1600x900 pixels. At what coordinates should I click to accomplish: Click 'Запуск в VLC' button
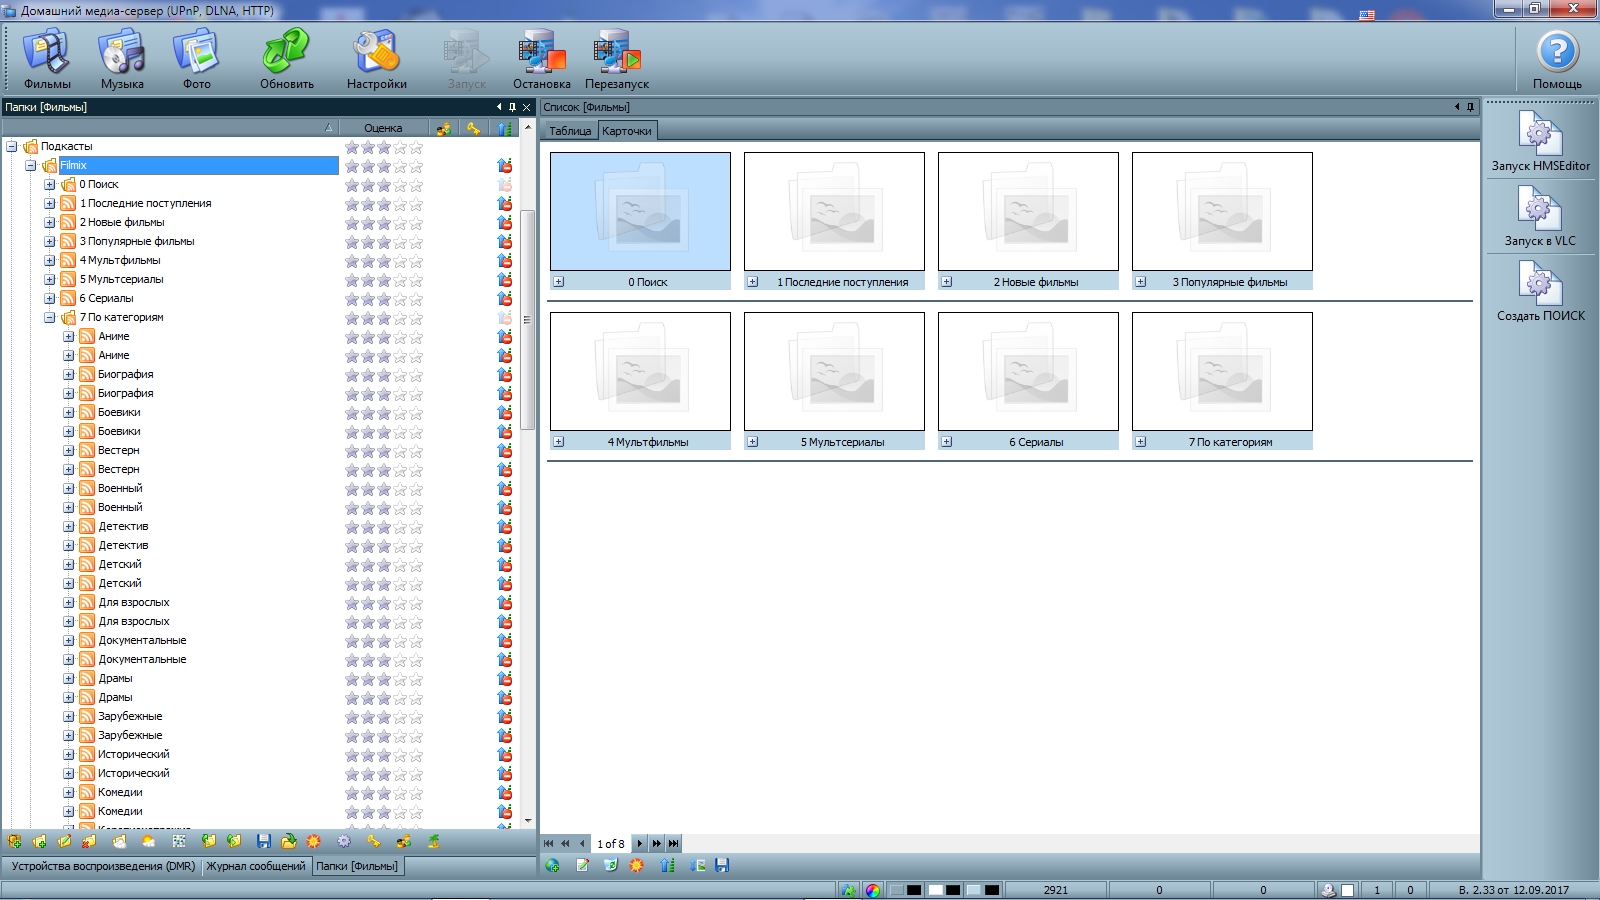(1540, 216)
